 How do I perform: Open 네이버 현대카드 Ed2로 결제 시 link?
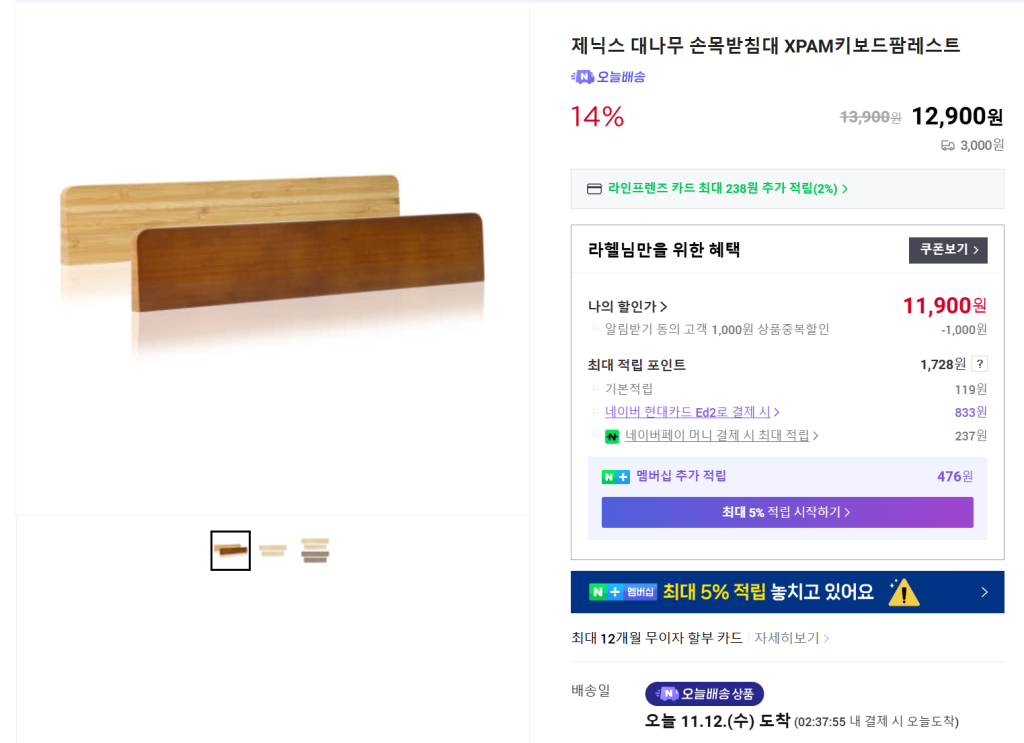[692, 412]
